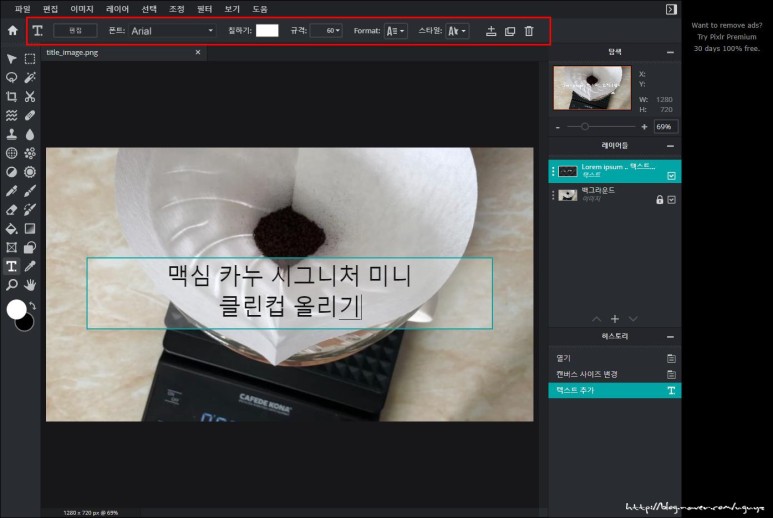
Task: Toggle visibility of 백그라운드 layer
Action: (671, 200)
